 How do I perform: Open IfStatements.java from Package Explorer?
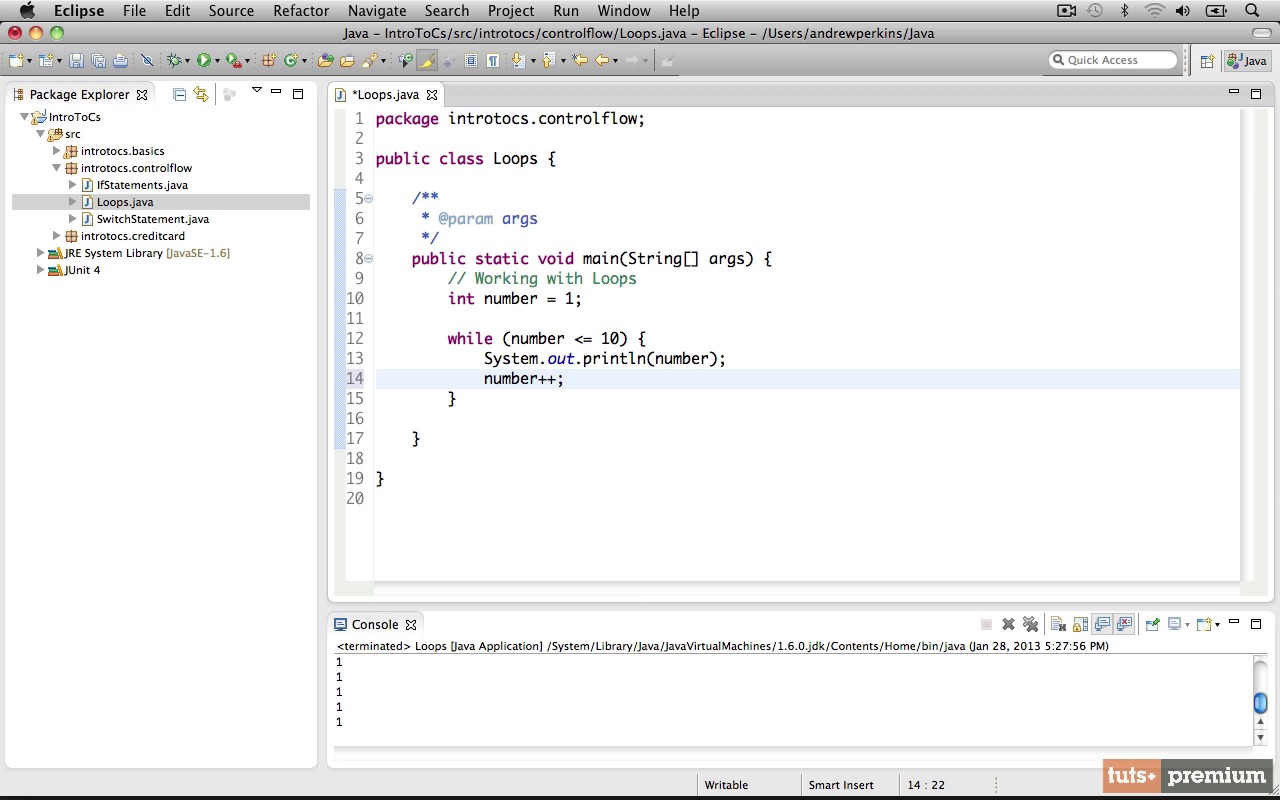[x=141, y=185]
